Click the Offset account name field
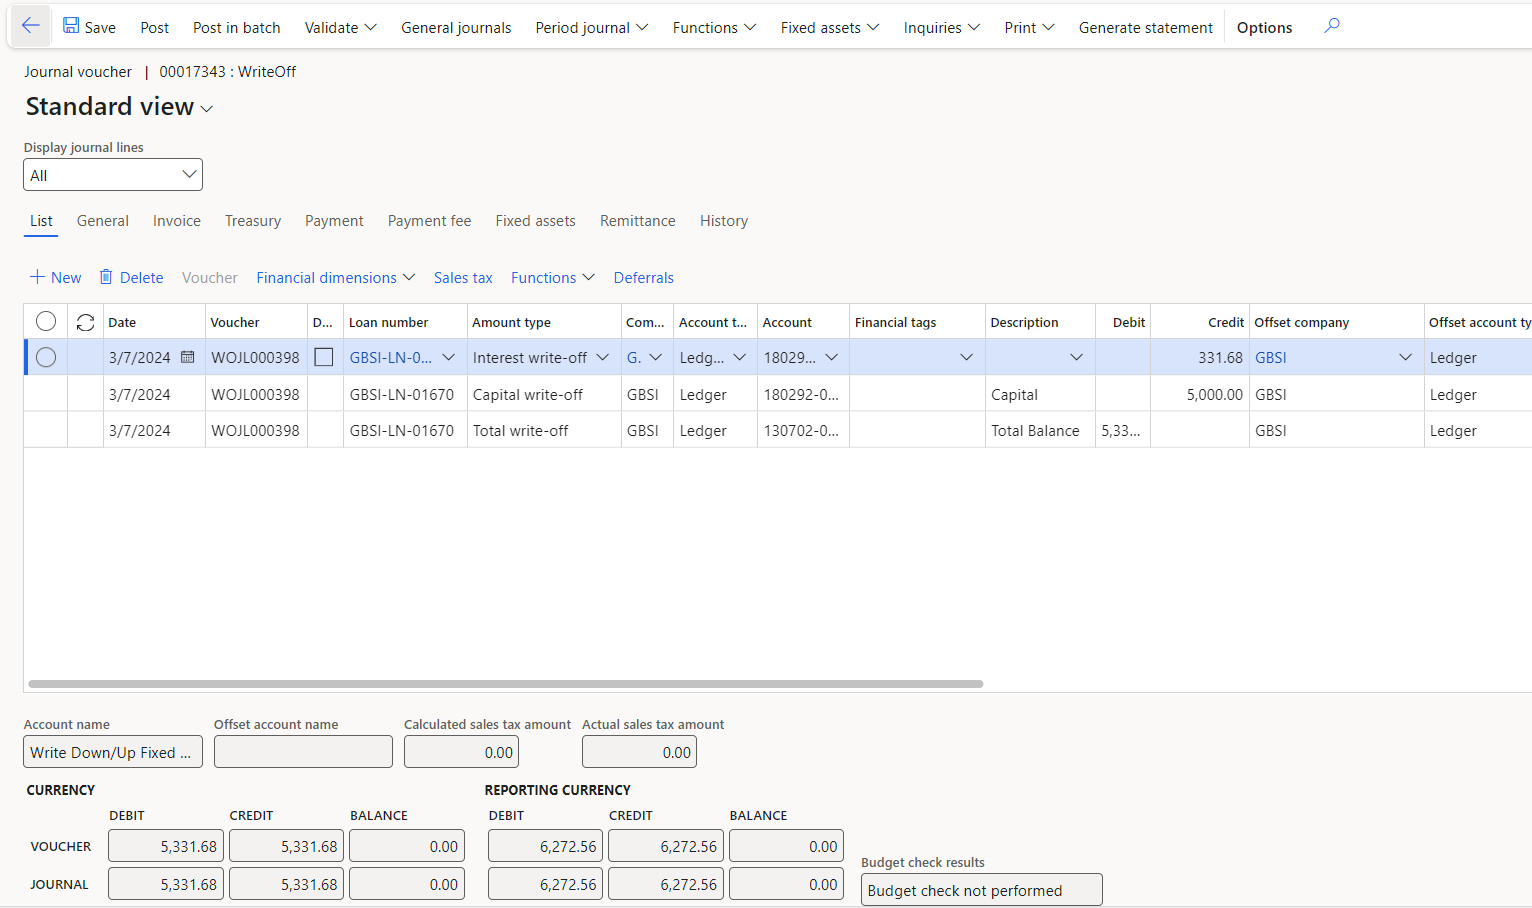The image size is (1532, 908). point(303,752)
